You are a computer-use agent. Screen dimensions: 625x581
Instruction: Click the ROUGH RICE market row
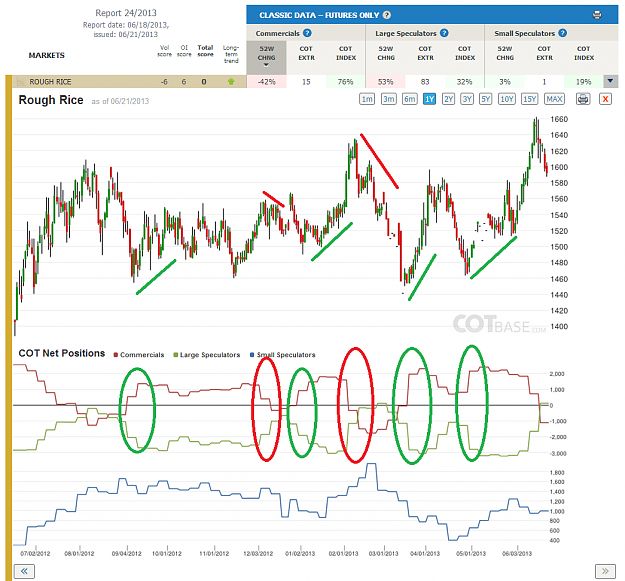[130, 82]
